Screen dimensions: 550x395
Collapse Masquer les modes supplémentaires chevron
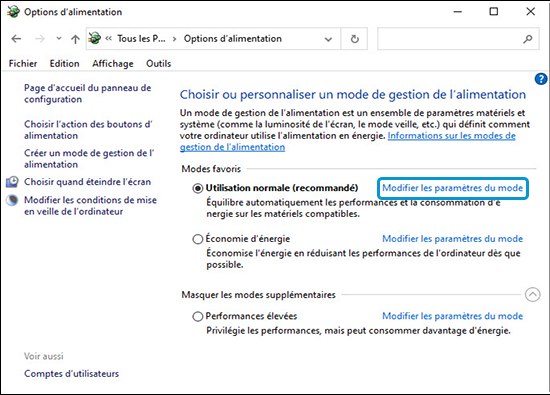532,295
